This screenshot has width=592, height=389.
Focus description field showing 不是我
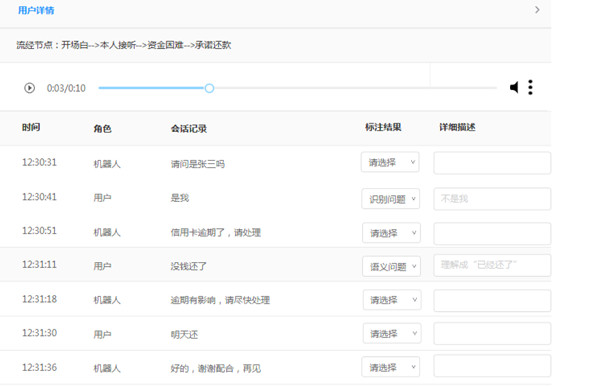click(x=492, y=199)
